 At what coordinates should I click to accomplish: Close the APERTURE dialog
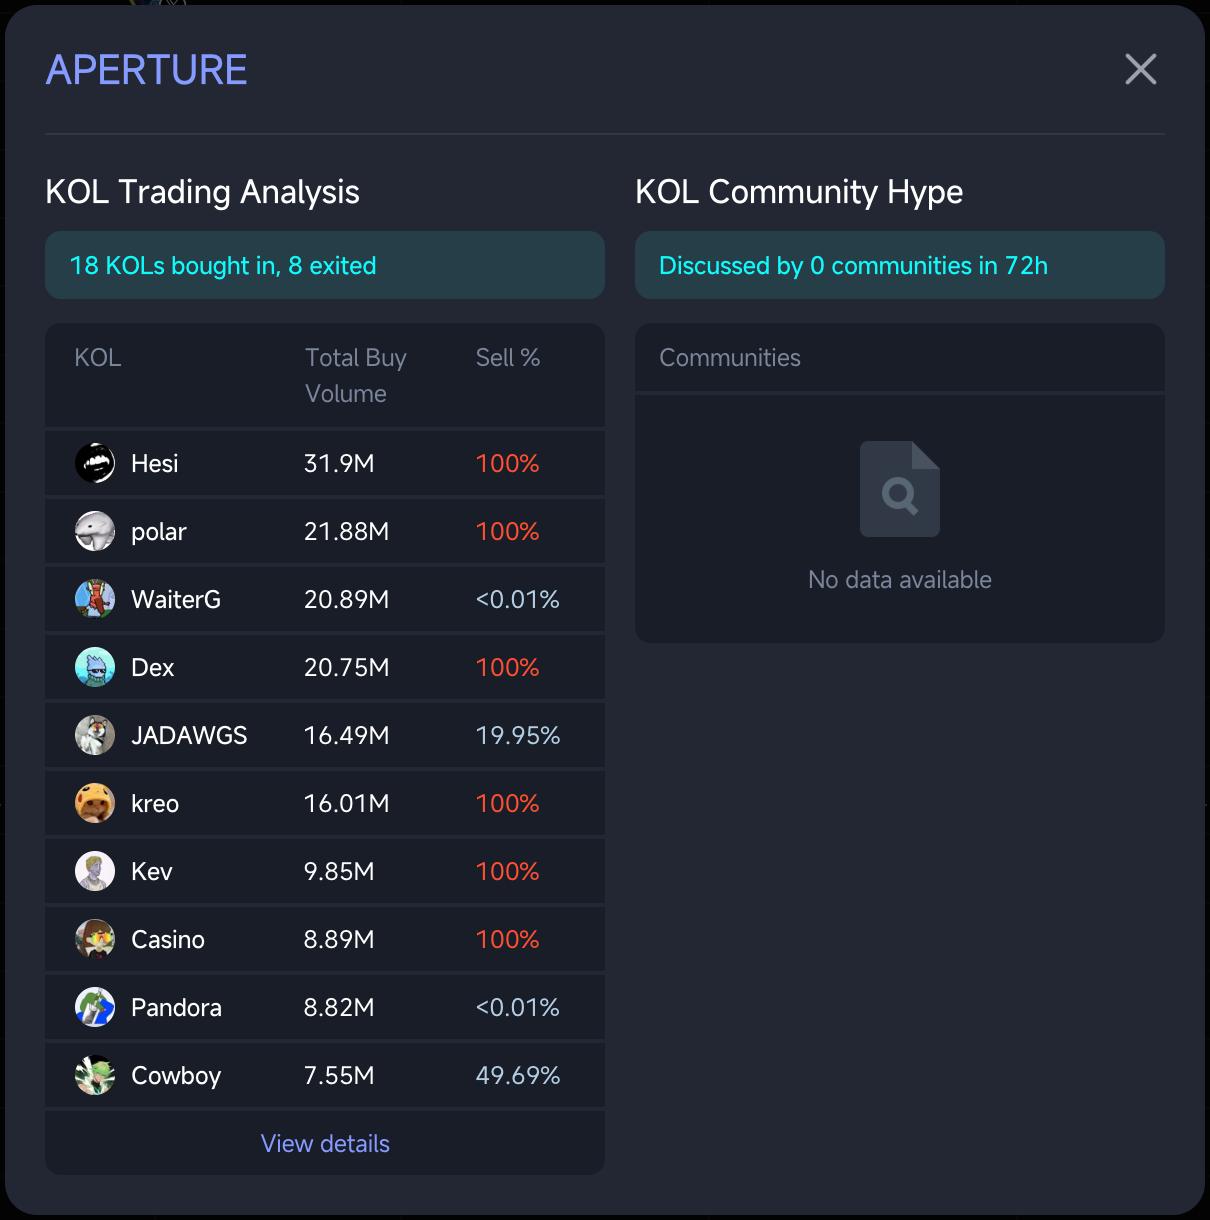[1141, 69]
